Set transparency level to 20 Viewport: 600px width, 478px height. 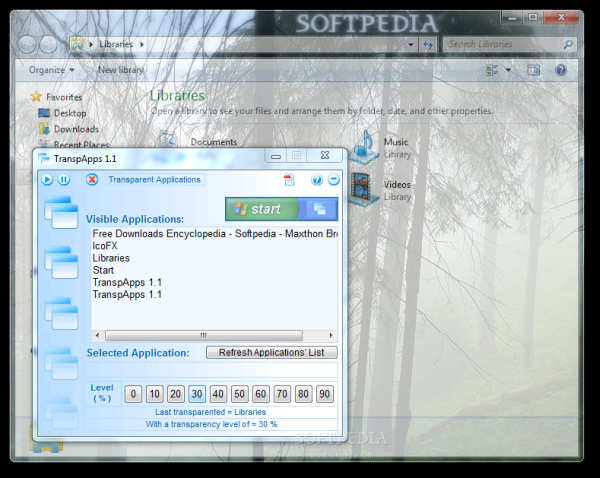(x=176, y=394)
